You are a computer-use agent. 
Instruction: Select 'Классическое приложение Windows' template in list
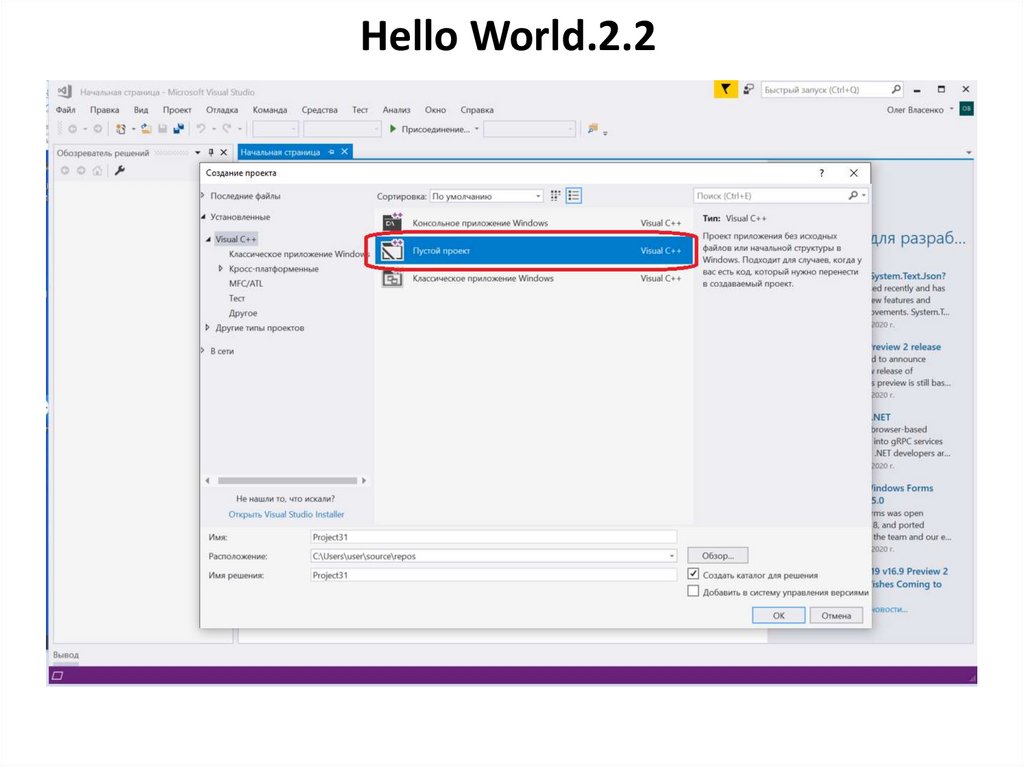coord(534,278)
